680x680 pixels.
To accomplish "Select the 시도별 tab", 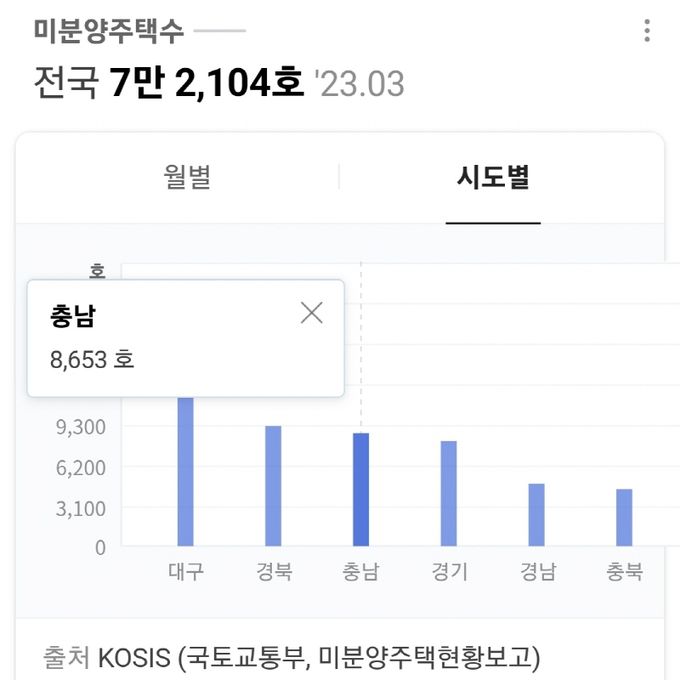I will [493, 177].
